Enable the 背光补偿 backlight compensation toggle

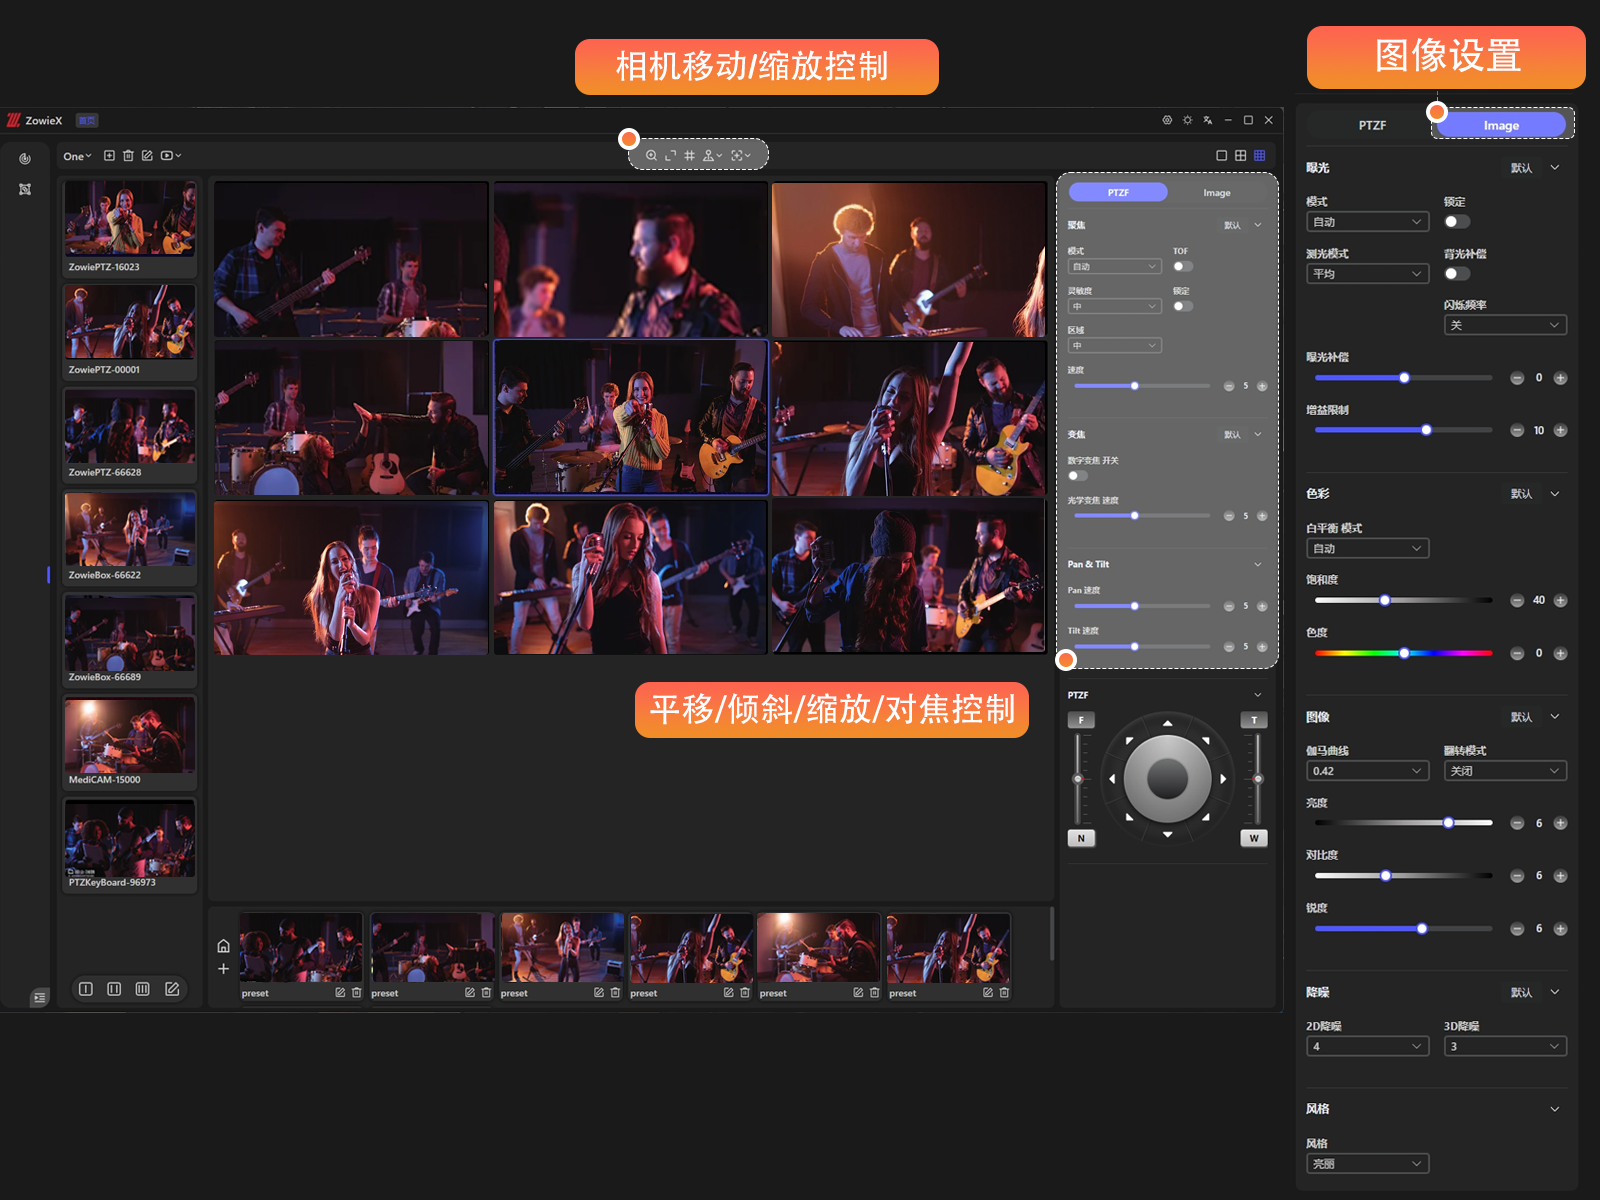1456,274
